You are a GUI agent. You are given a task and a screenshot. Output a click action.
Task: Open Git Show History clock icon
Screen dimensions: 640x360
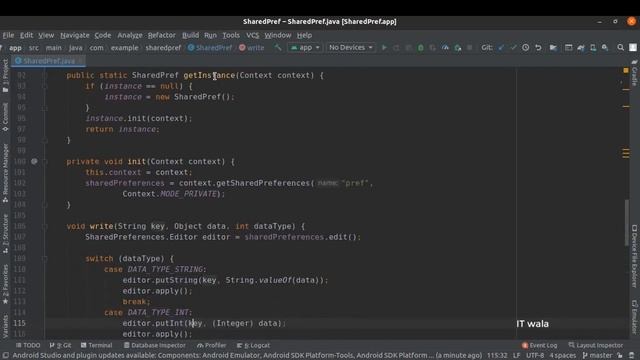point(526,48)
